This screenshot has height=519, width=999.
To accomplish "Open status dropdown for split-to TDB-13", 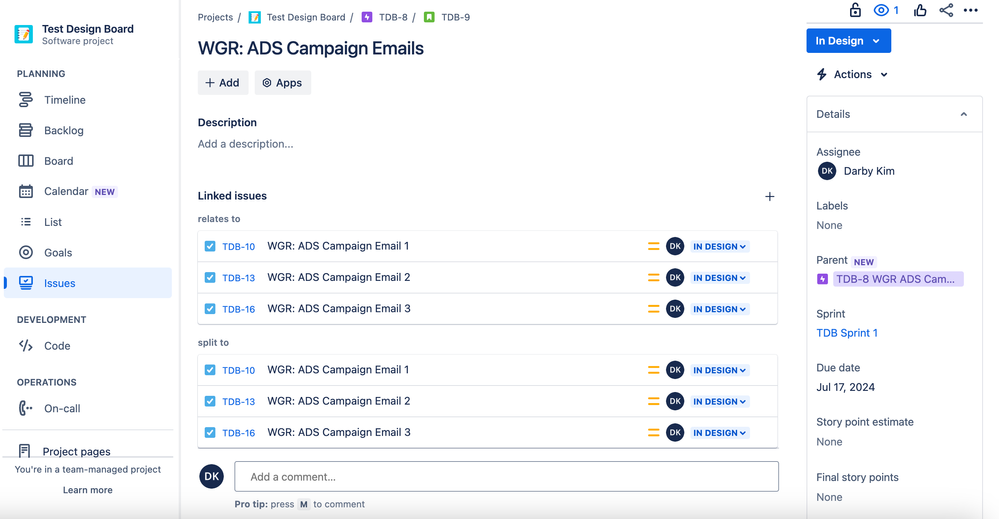I will [x=720, y=401].
